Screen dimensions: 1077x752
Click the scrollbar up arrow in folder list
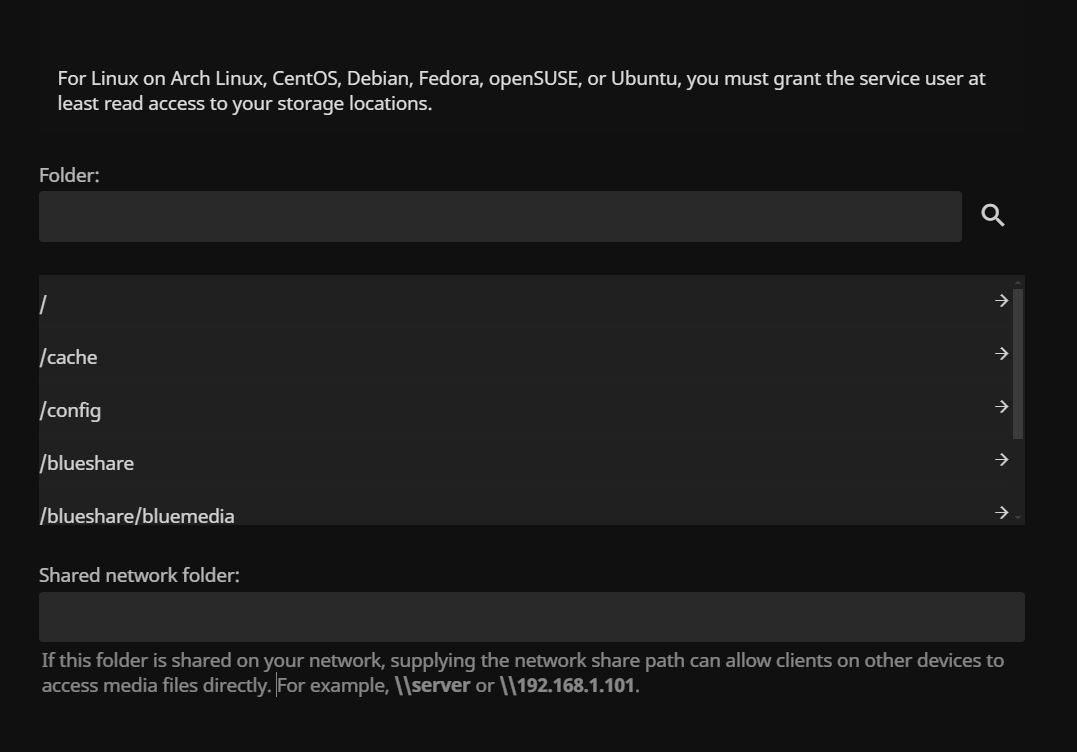pos(1018,283)
